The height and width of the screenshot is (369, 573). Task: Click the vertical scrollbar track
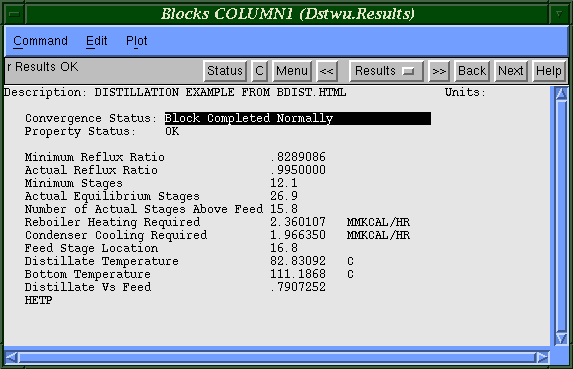(x=561, y=216)
